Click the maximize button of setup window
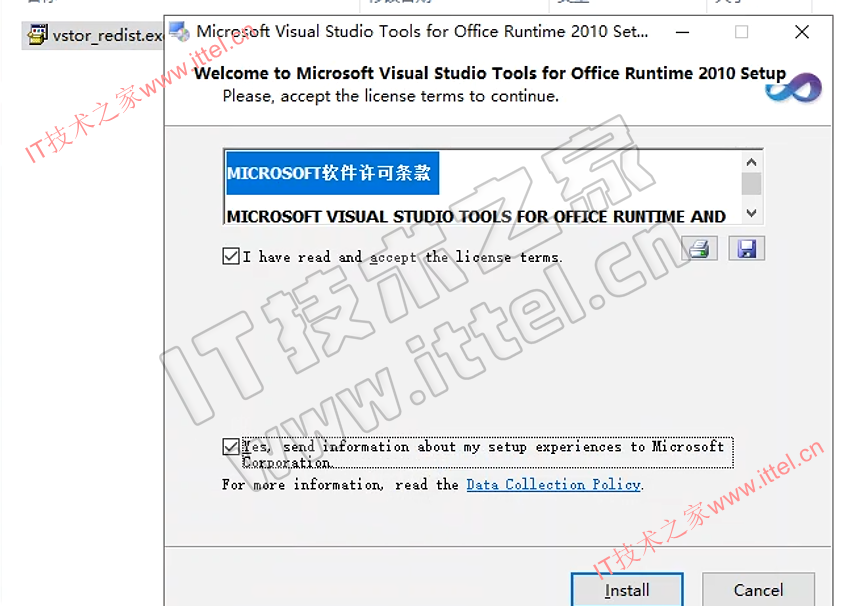The image size is (850, 606). [x=741, y=32]
